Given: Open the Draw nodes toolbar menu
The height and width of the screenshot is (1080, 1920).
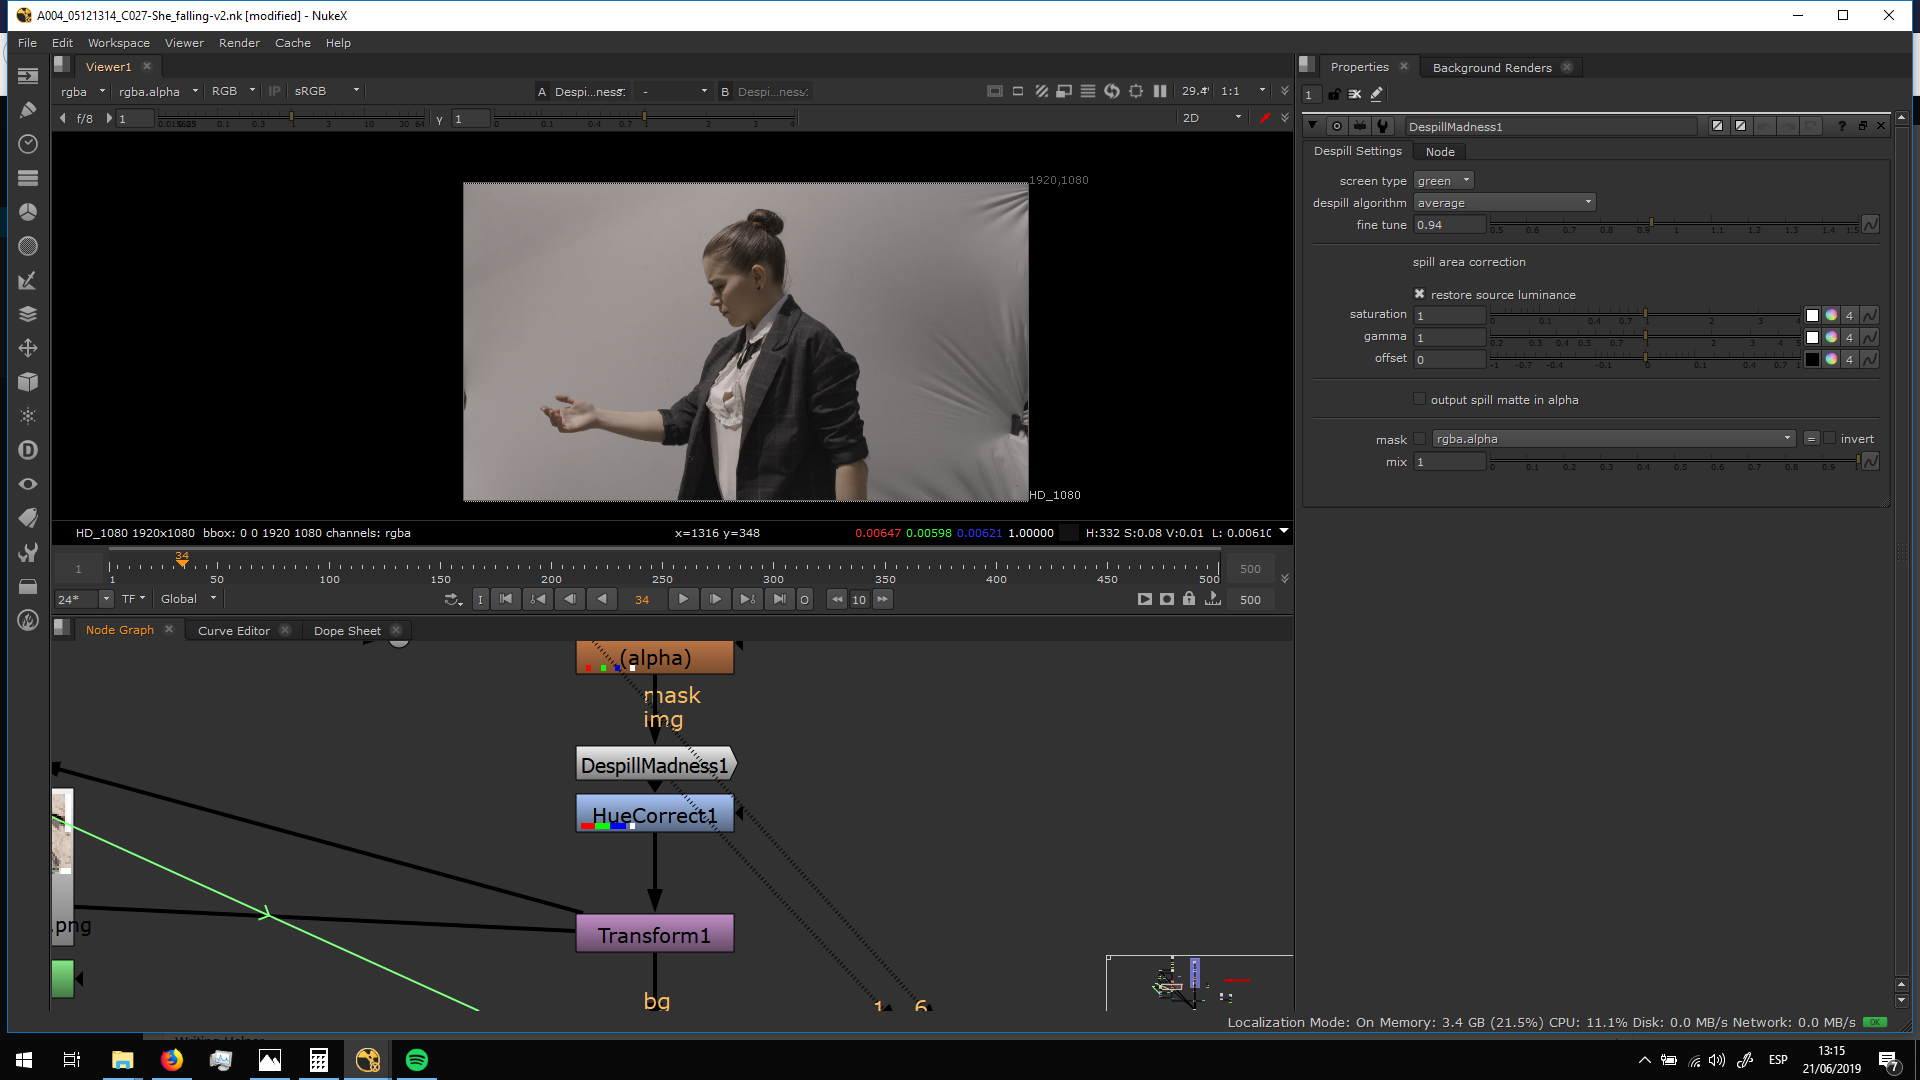Looking at the screenshot, I should (x=28, y=110).
